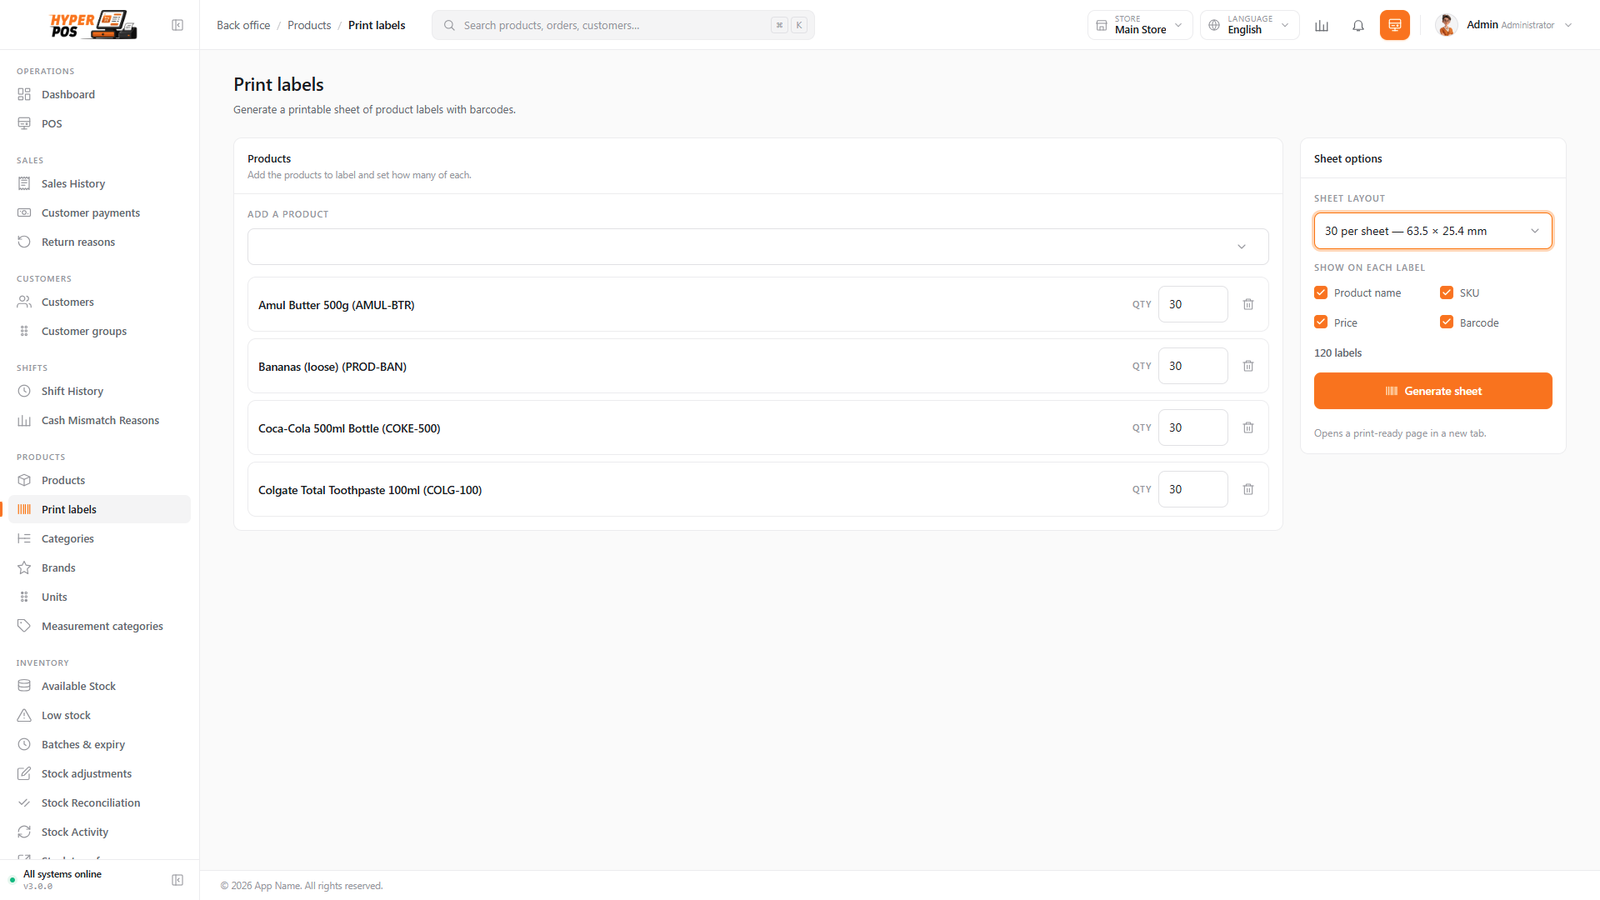Follow the Products breadcrumb link

309,25
